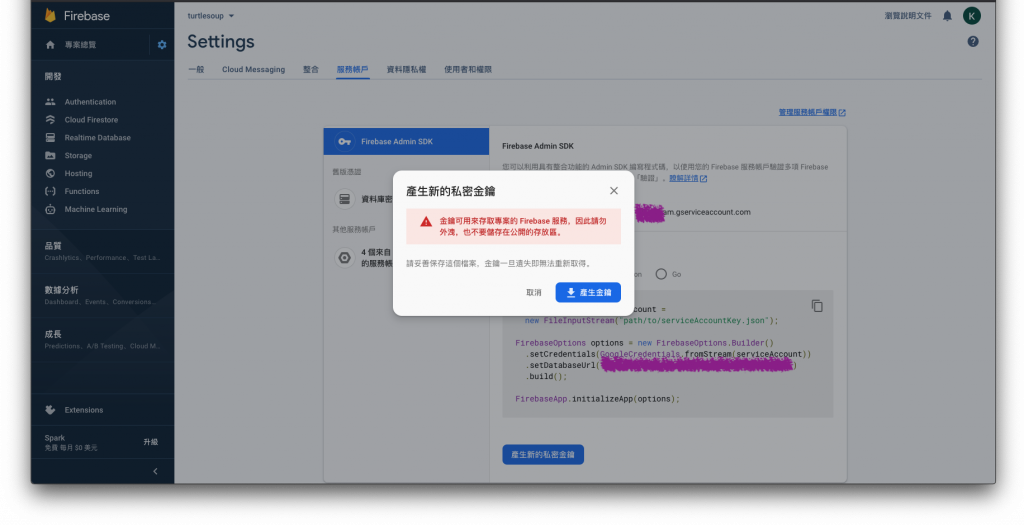Open Realtime Database in the sidebar
The width and height of the screenshot is (1024, 525).
pyautogui.click(x=97, y=138)
